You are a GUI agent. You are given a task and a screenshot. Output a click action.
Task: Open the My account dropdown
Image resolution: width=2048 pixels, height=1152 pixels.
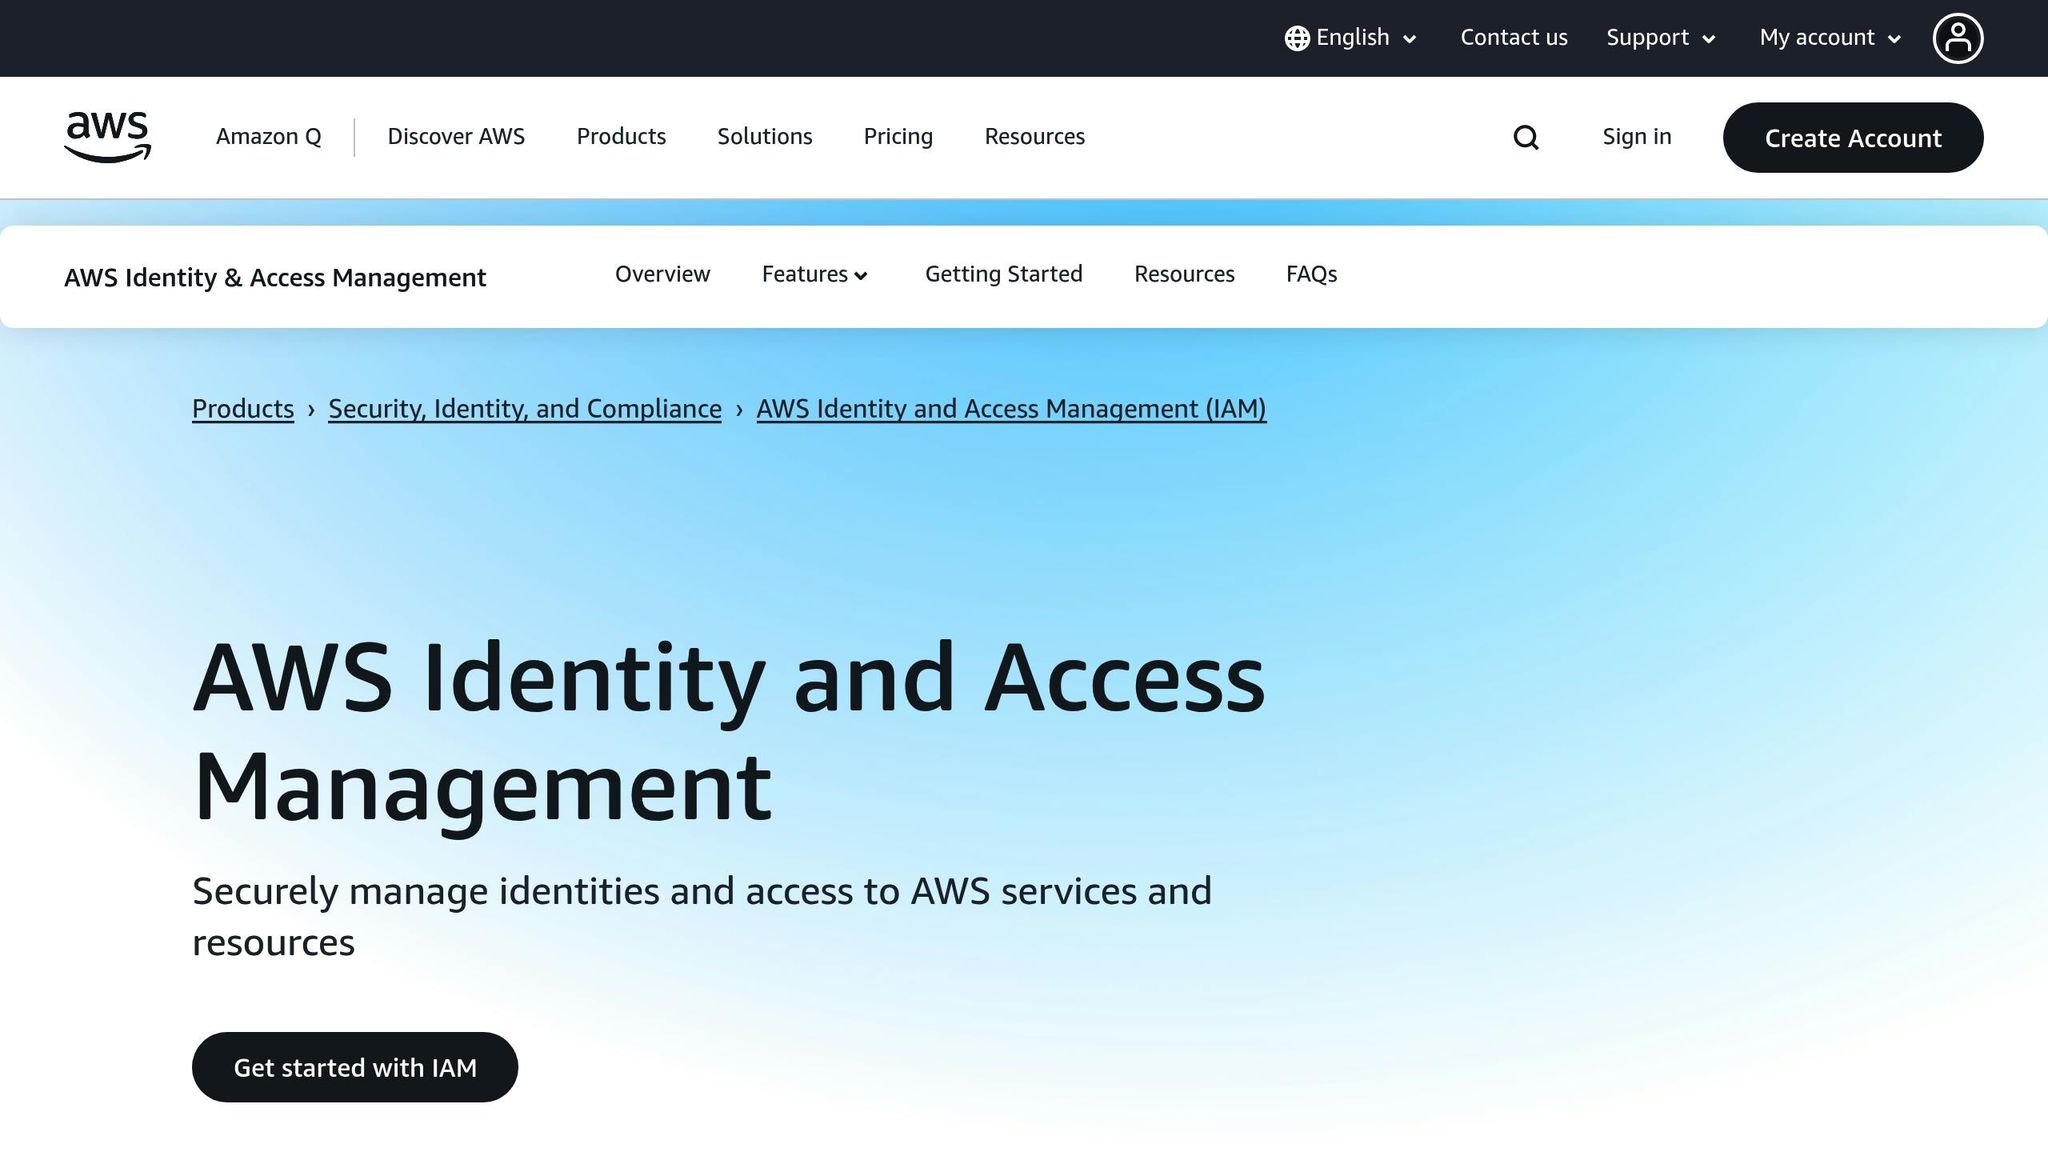(1830, 38)
